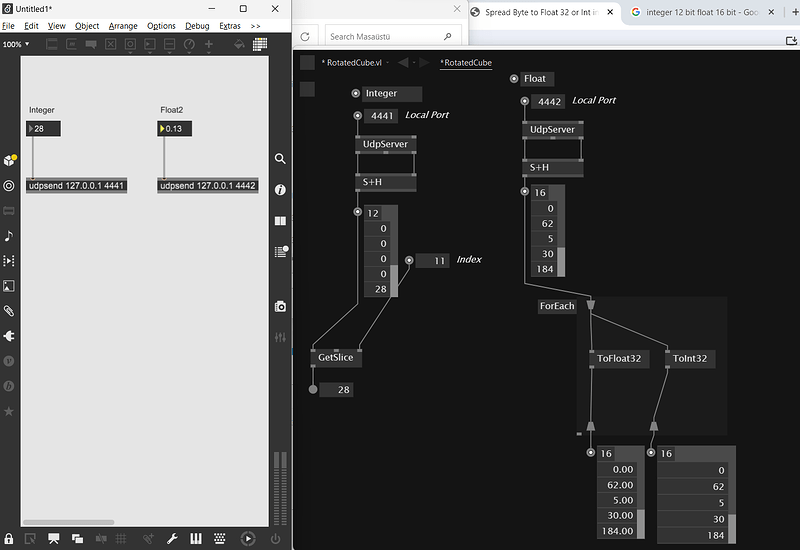Open the Objects browser cube icon in Max
Viewport: 800px width, 550px height.
[x=9, y=160]
